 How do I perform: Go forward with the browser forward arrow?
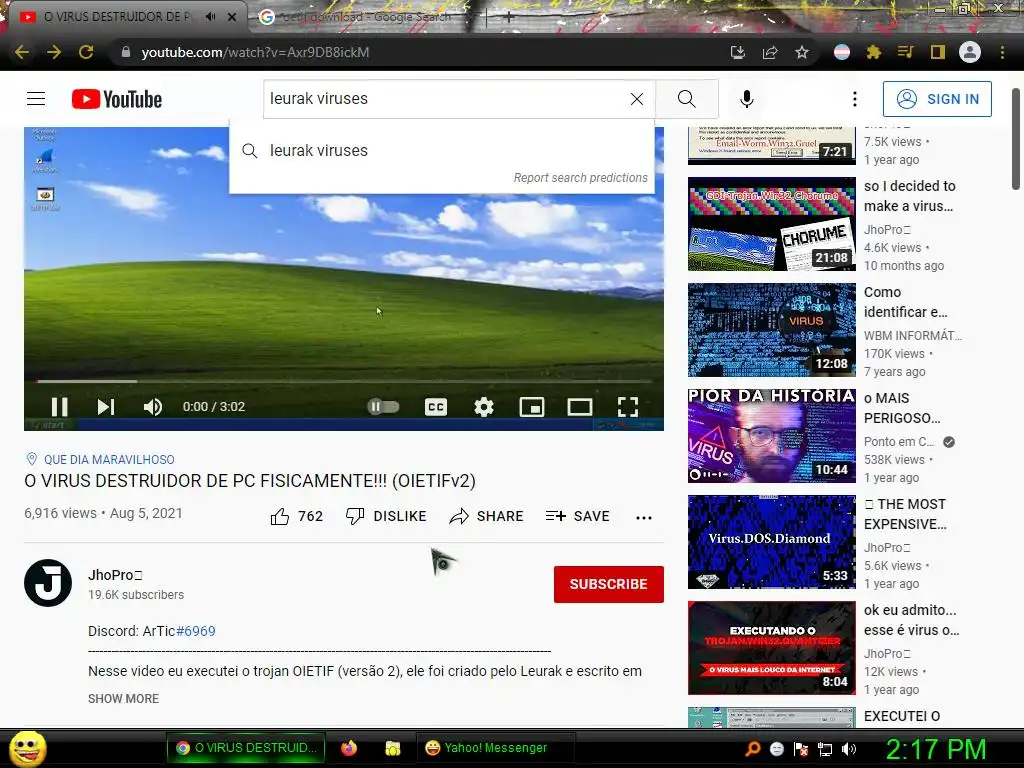coord(54,52)
